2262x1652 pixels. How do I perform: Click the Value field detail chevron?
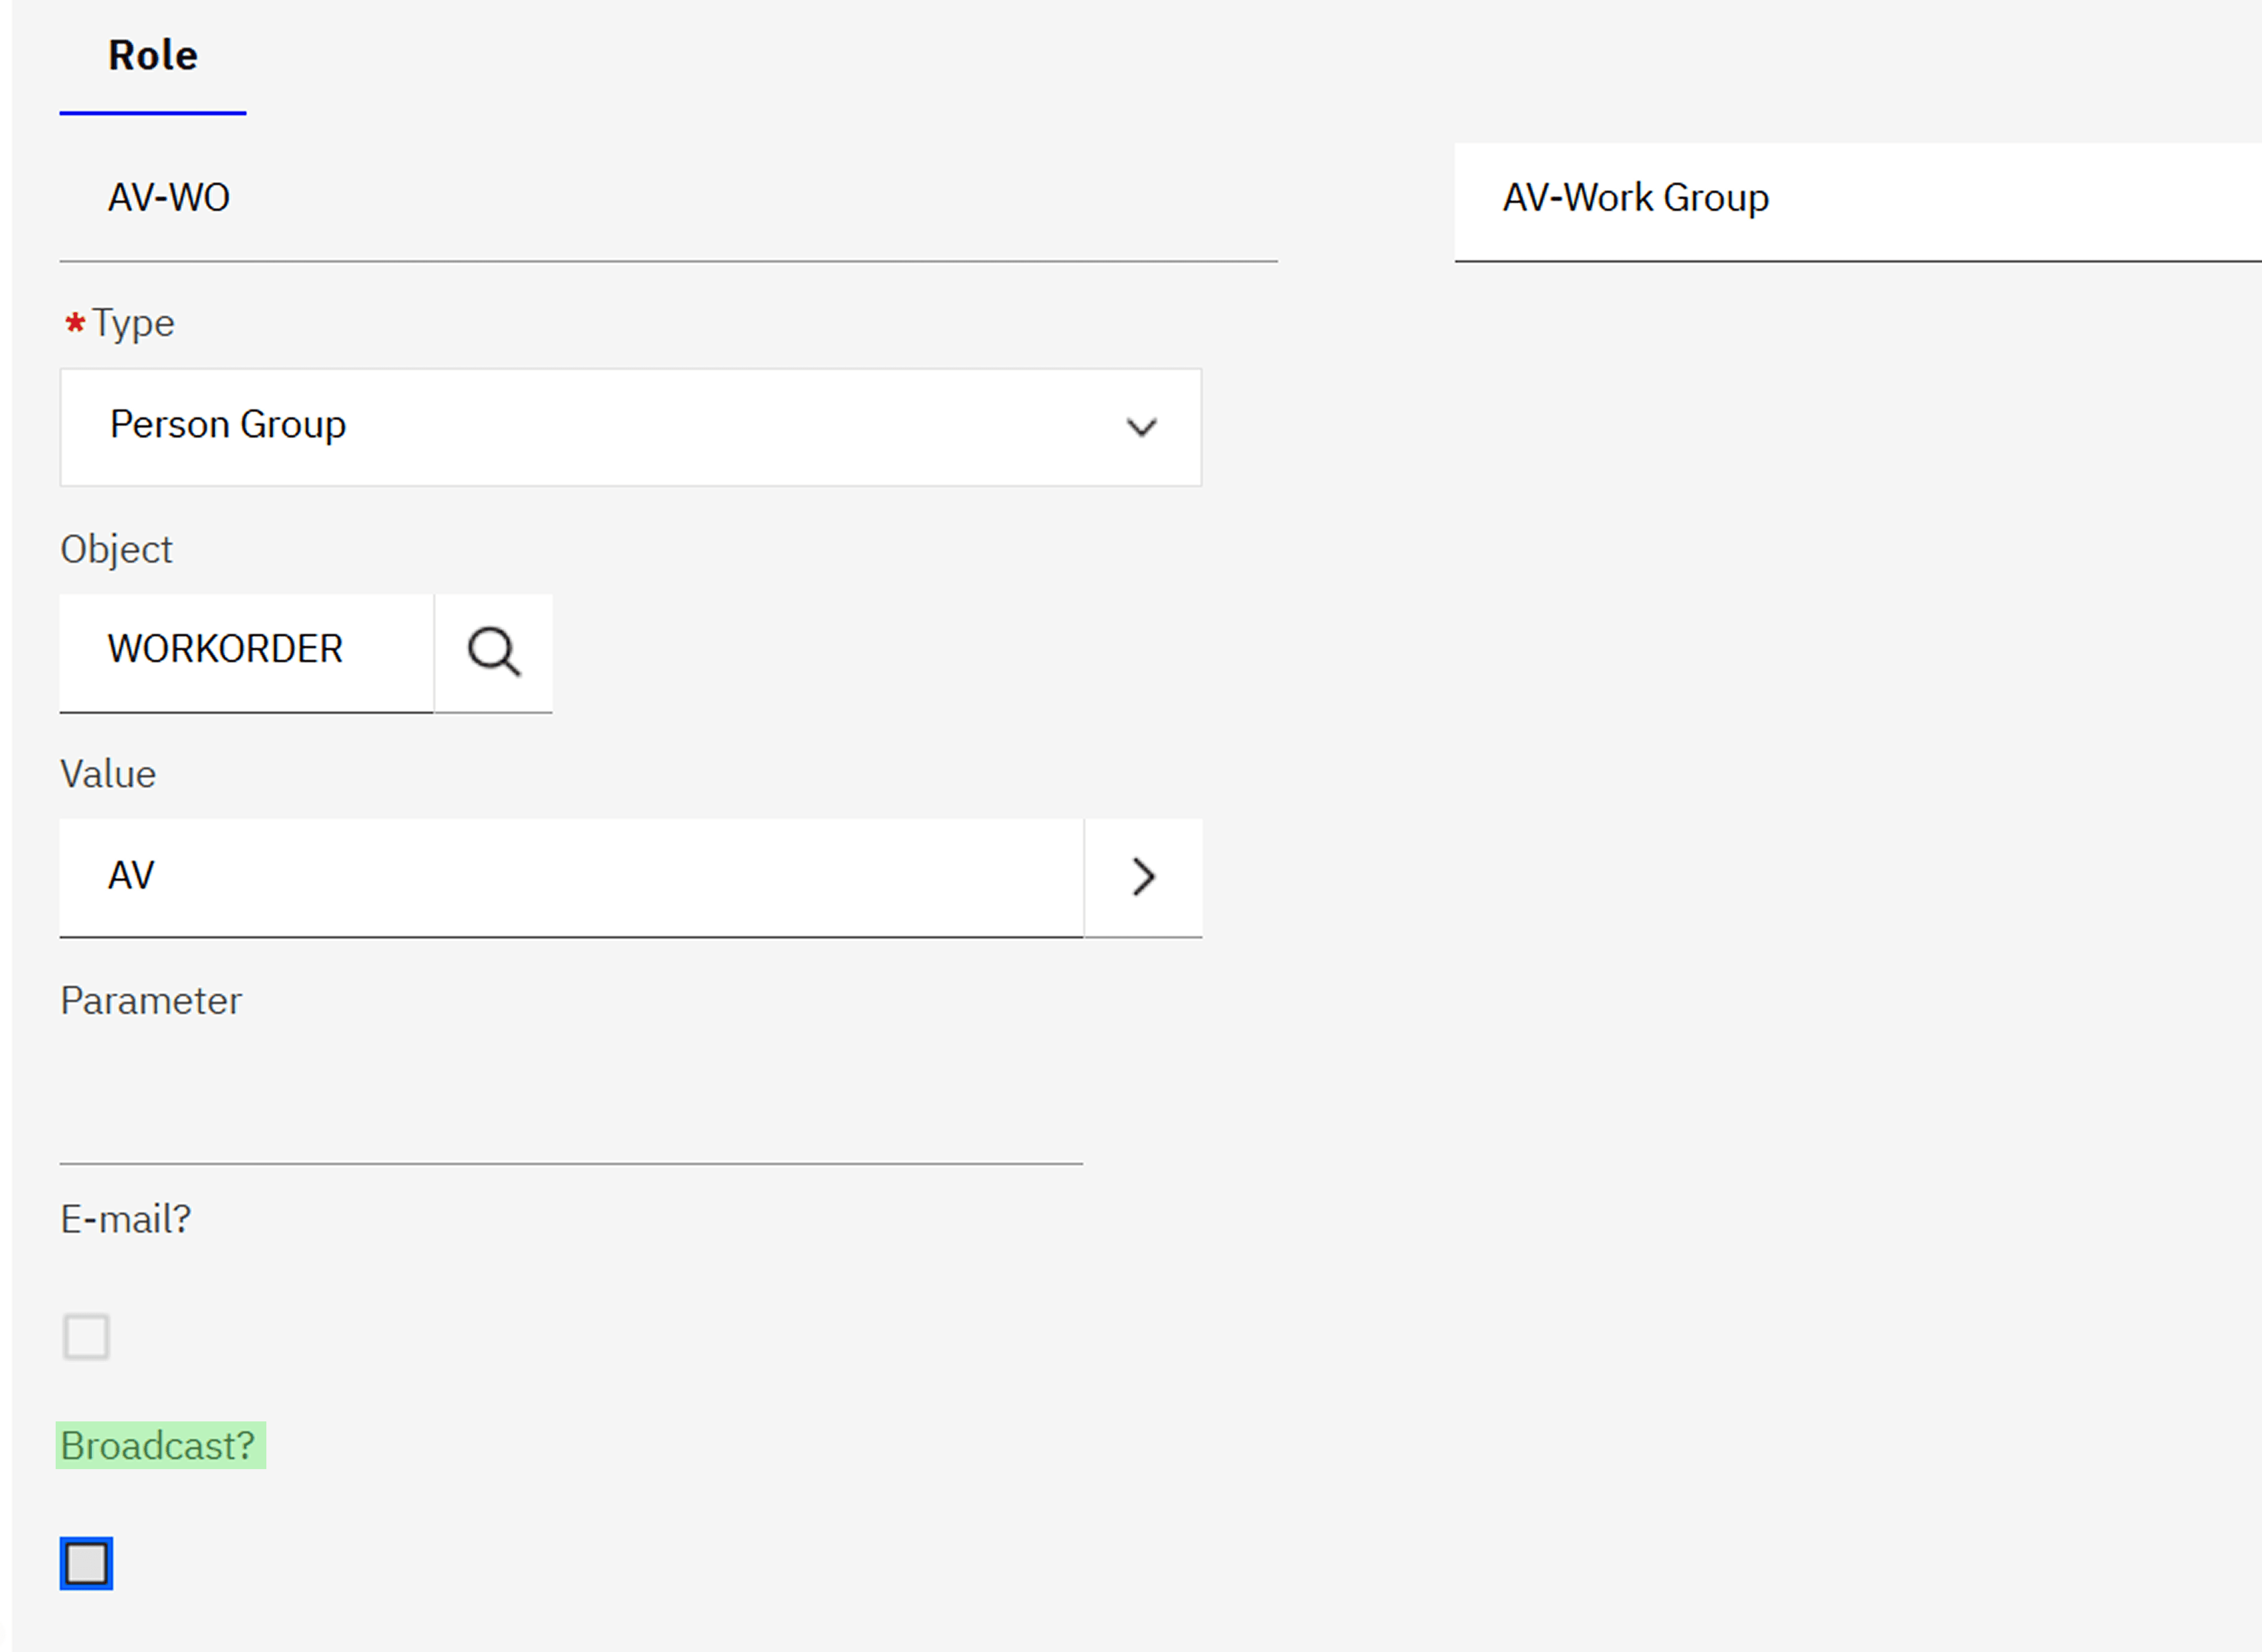(x=1143, y=877)
